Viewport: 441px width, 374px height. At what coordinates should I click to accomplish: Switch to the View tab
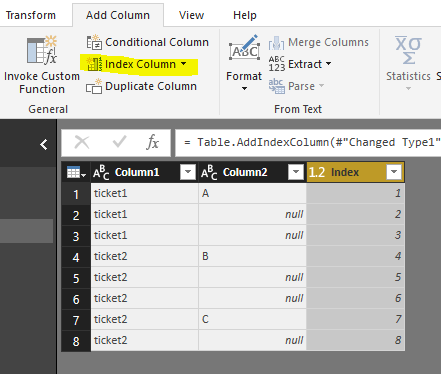coord(191,15)
